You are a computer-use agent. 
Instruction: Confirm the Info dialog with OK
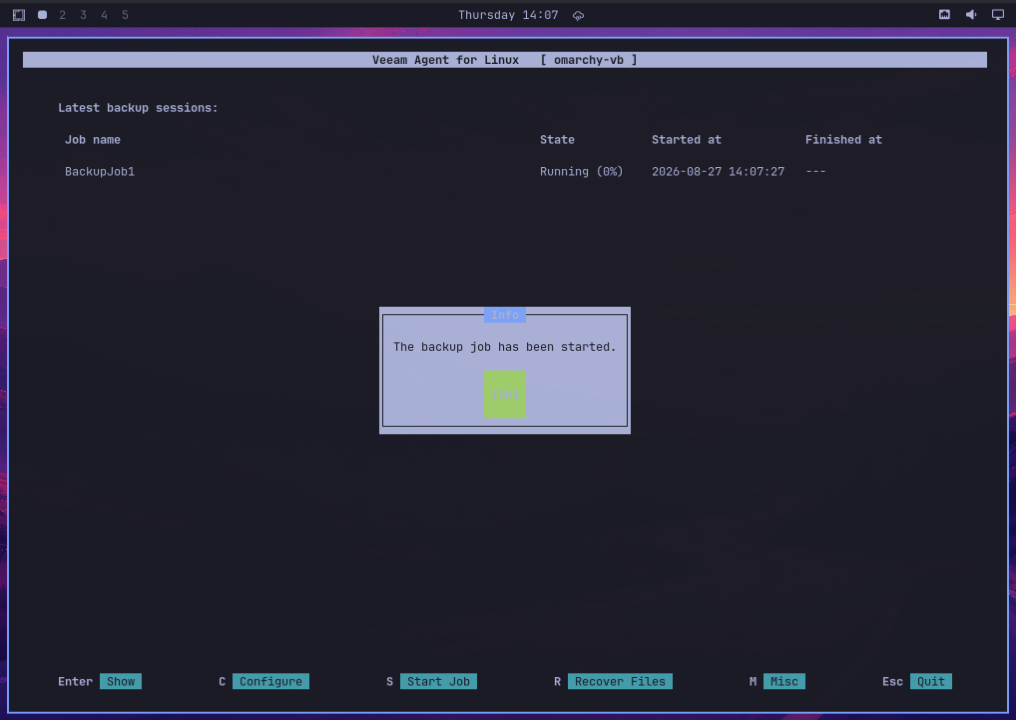505,394
